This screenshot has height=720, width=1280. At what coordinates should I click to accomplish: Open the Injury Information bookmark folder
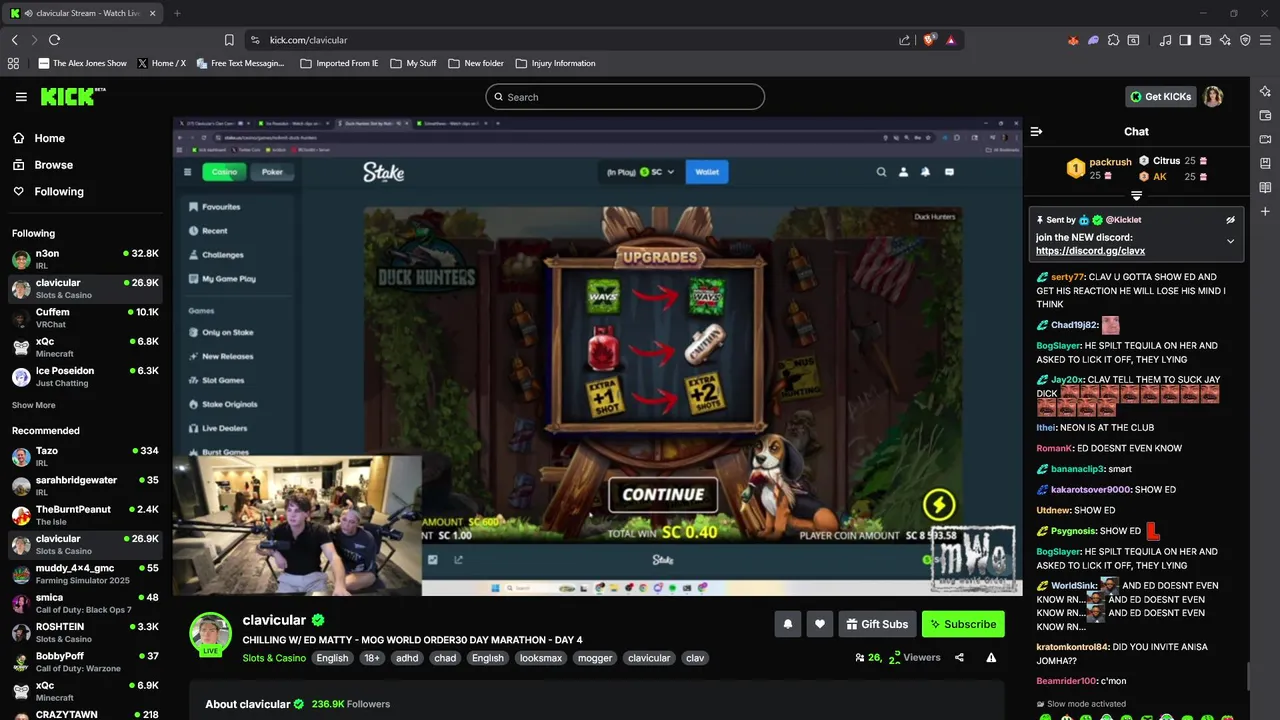coord(555,63)
